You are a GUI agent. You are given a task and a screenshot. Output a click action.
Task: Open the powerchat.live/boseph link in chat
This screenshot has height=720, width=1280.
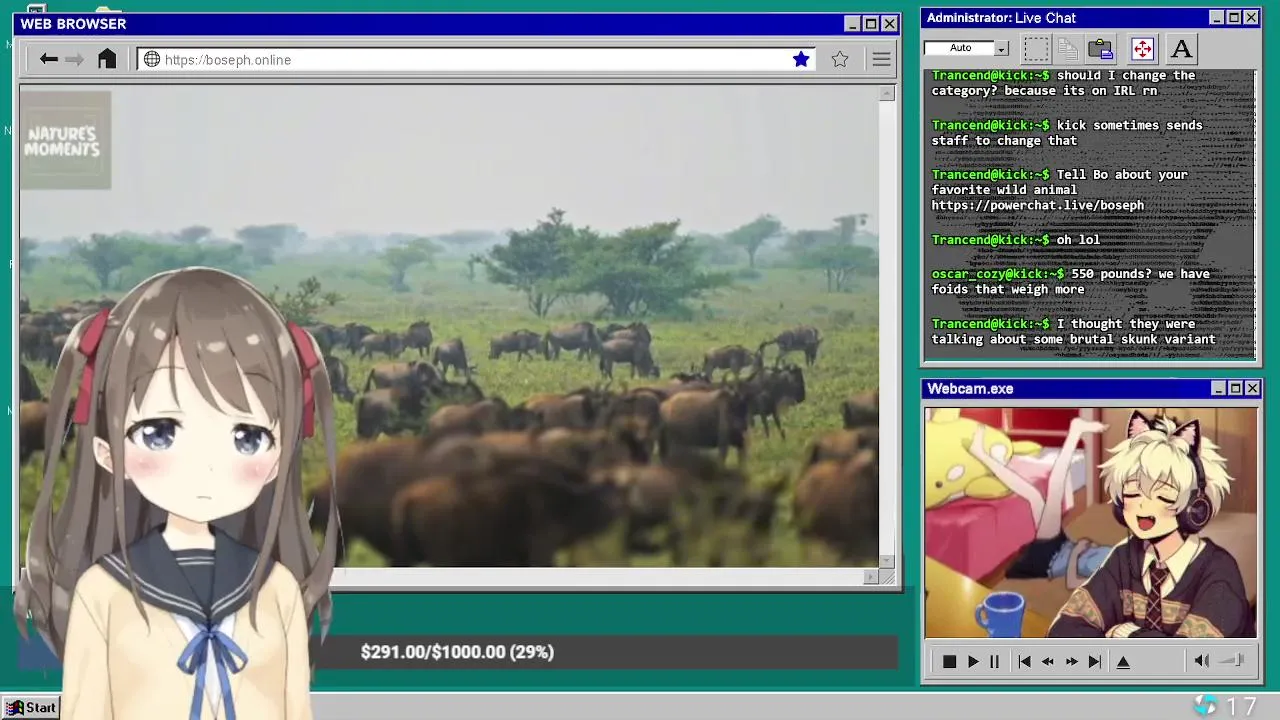click(x=1037, y=205)
